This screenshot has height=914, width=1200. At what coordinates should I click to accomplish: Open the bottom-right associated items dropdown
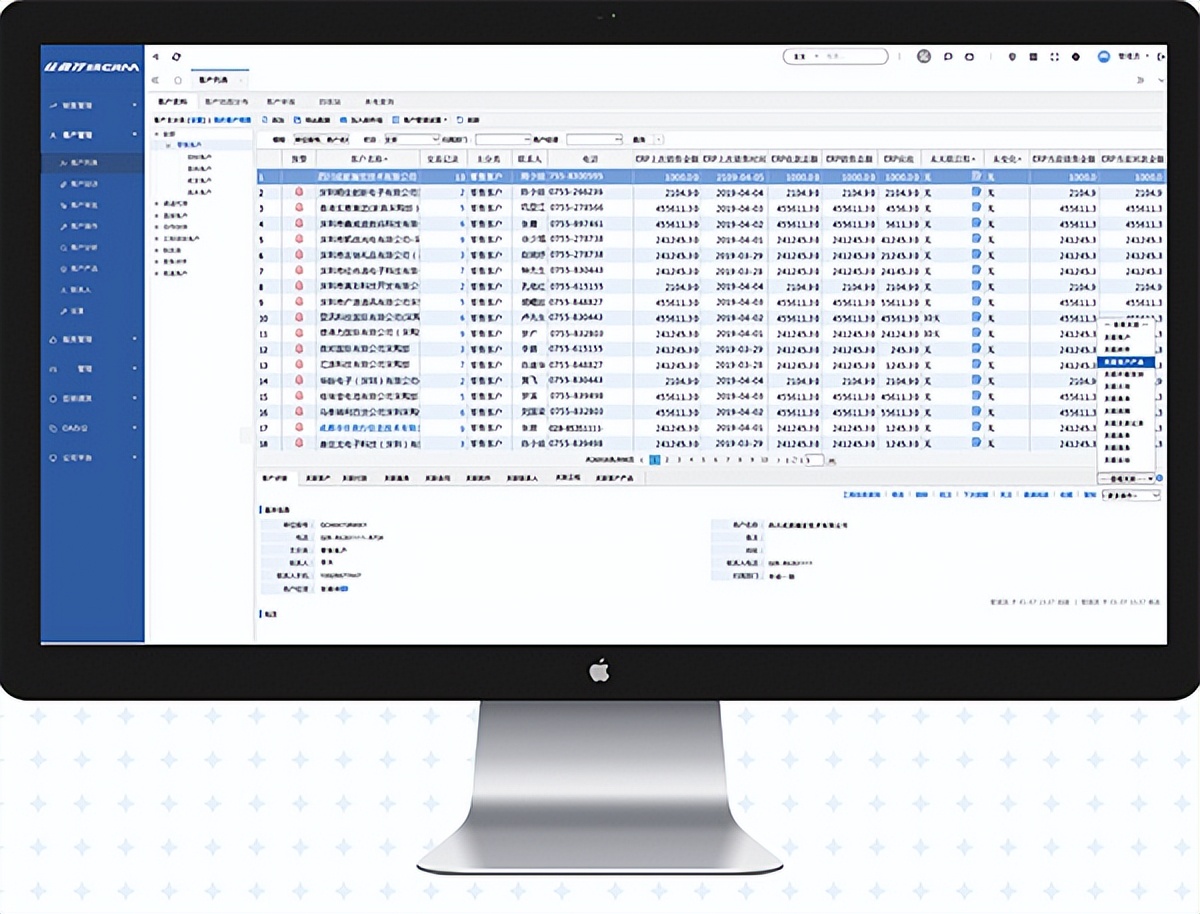tap(1126, 479)
